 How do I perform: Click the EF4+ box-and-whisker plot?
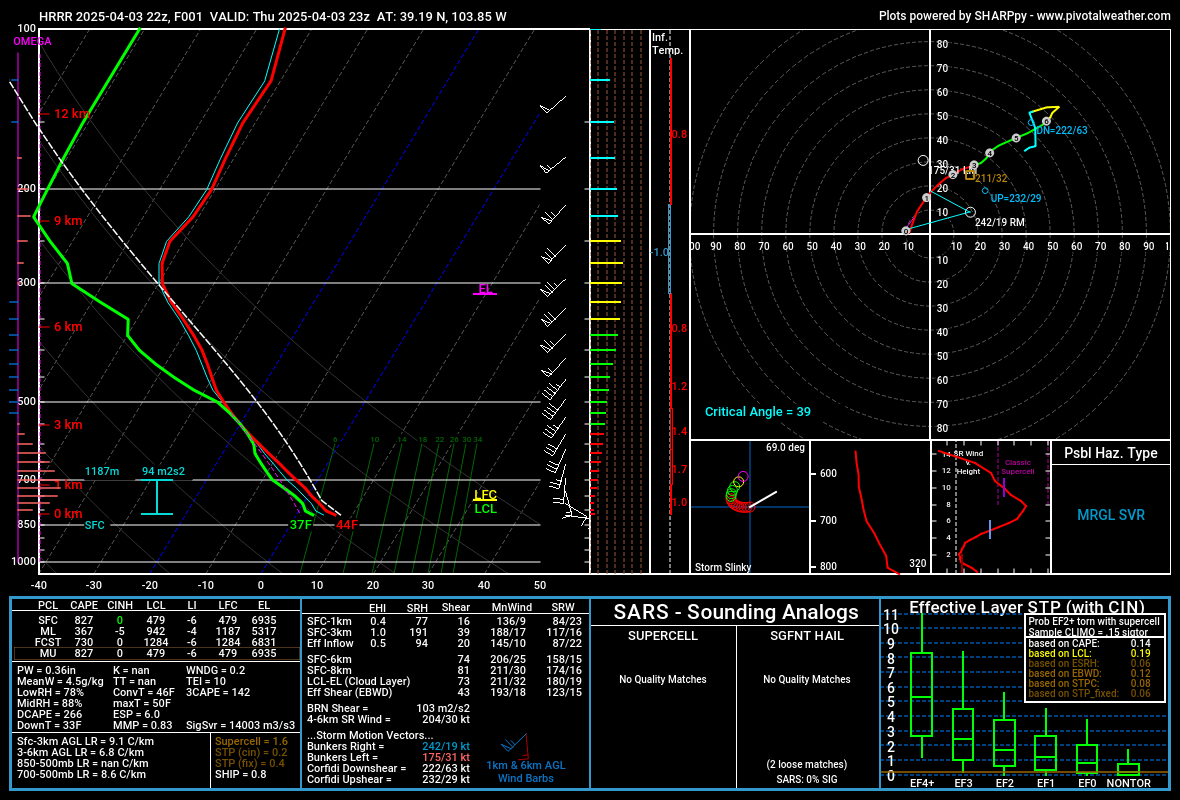coord(921,695)
